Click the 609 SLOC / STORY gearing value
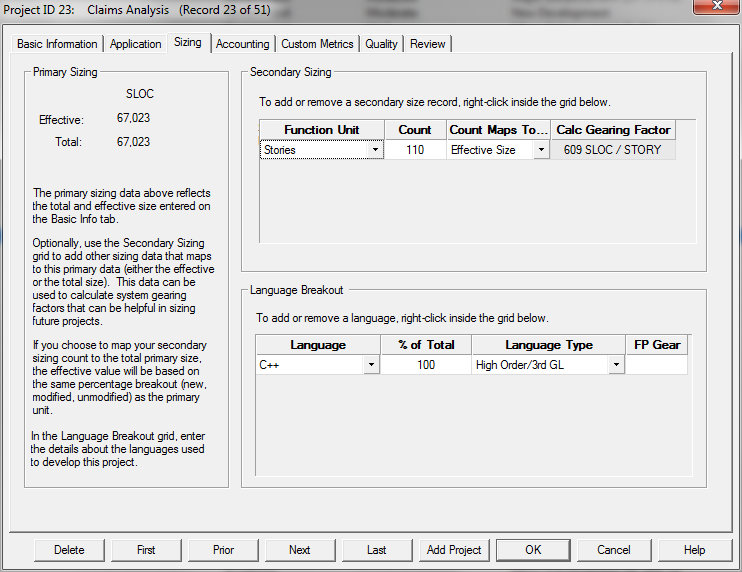The height and width of the screenshot is (572, 742). 612,150
